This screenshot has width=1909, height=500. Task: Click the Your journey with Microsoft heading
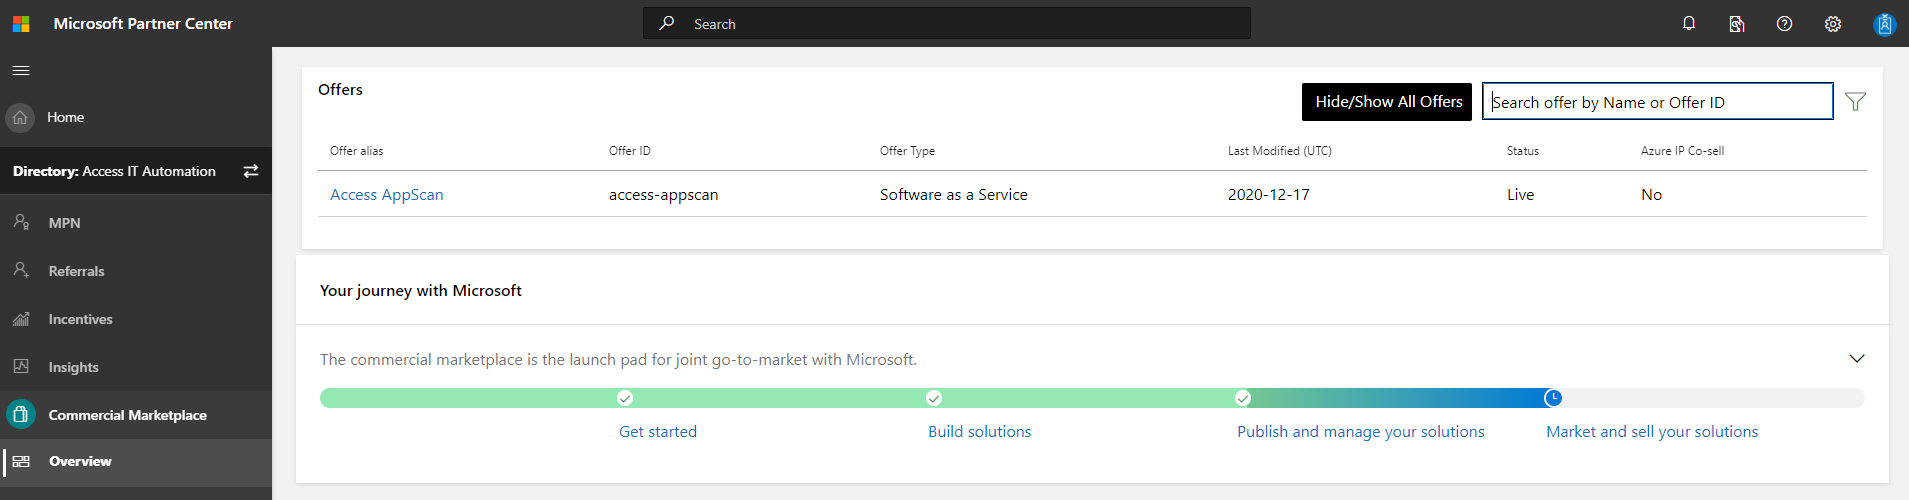[421, 291]
